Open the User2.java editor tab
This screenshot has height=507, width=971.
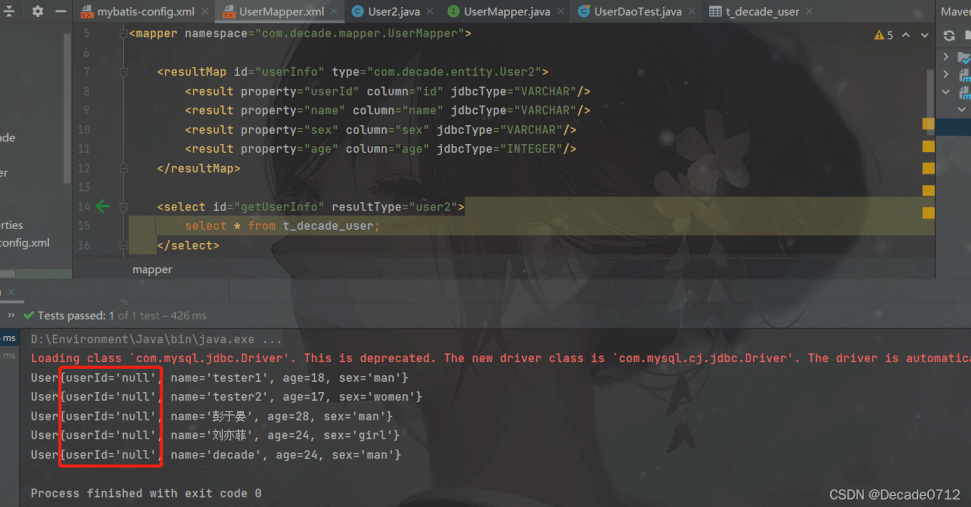[x=393, y=12]
